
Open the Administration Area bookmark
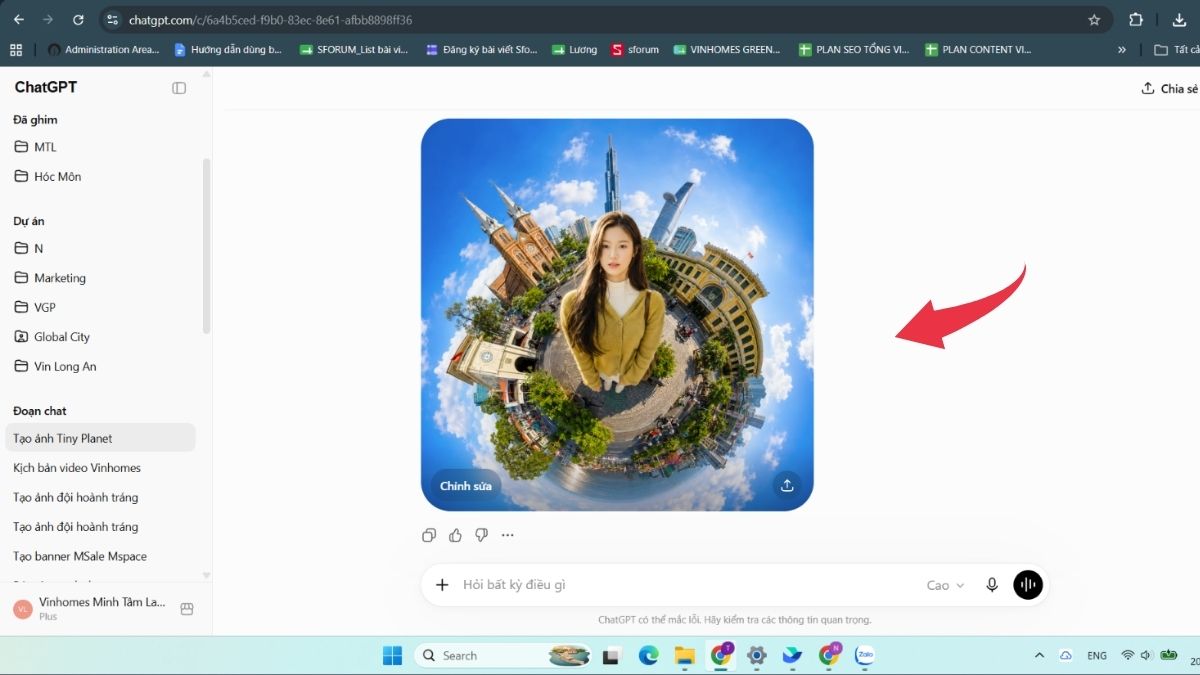tap(102, 49)
